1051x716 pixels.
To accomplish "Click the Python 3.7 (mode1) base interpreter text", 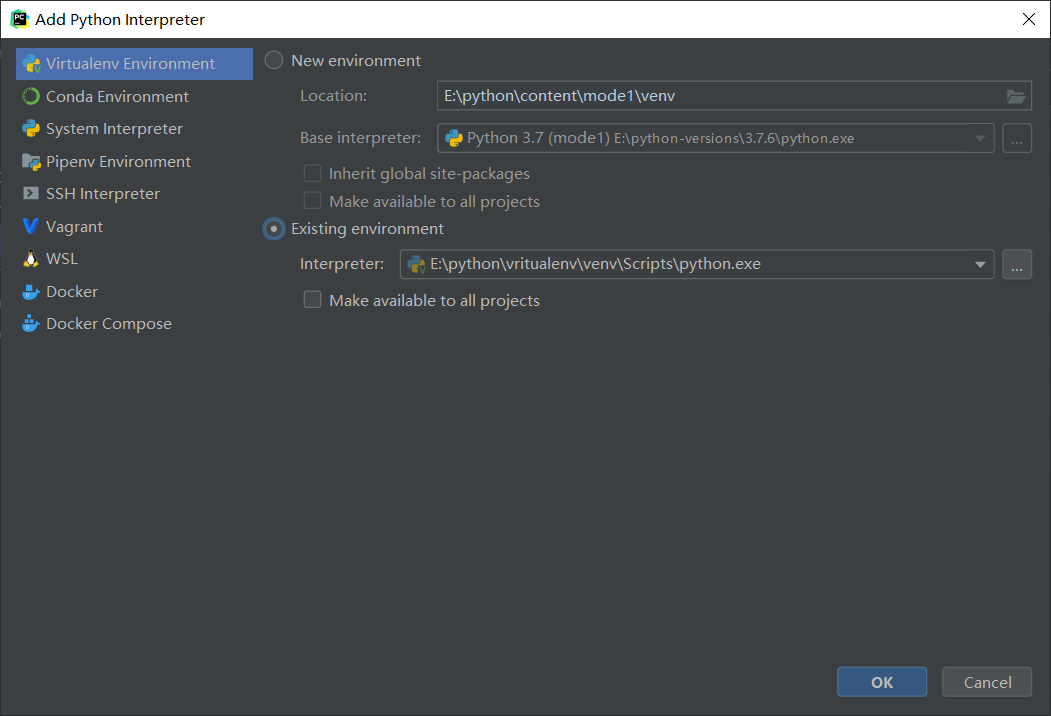I will tap(538, 138).
